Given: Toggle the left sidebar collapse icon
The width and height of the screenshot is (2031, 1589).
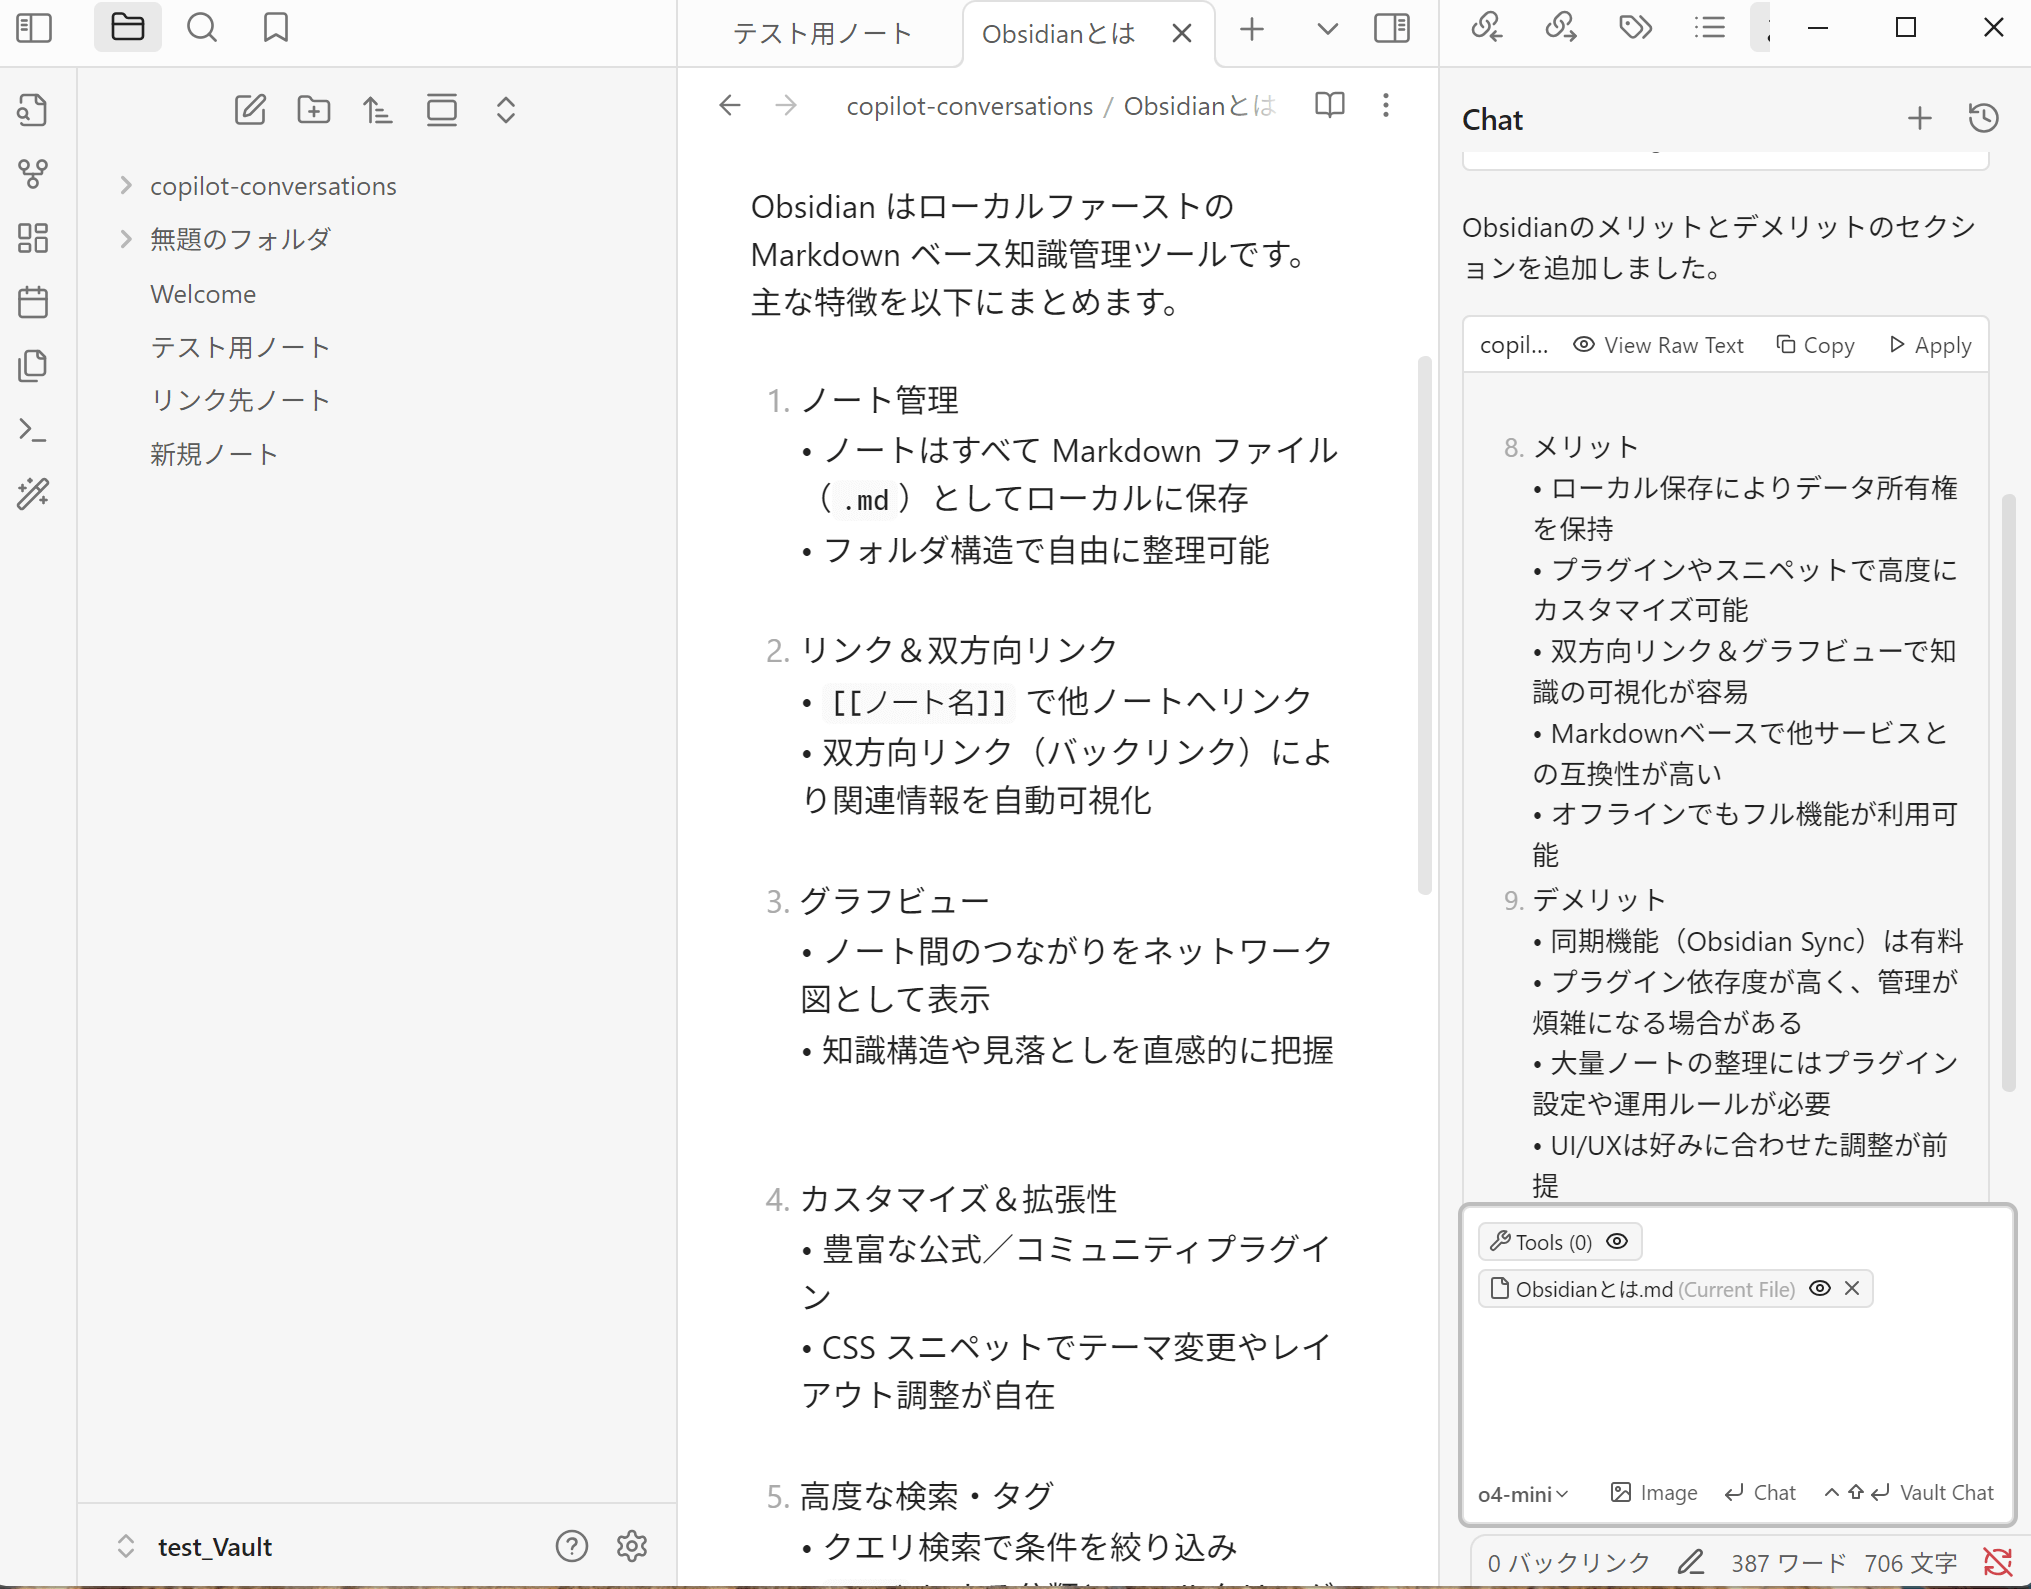Looking at the screenshot, I should [34, 28].
